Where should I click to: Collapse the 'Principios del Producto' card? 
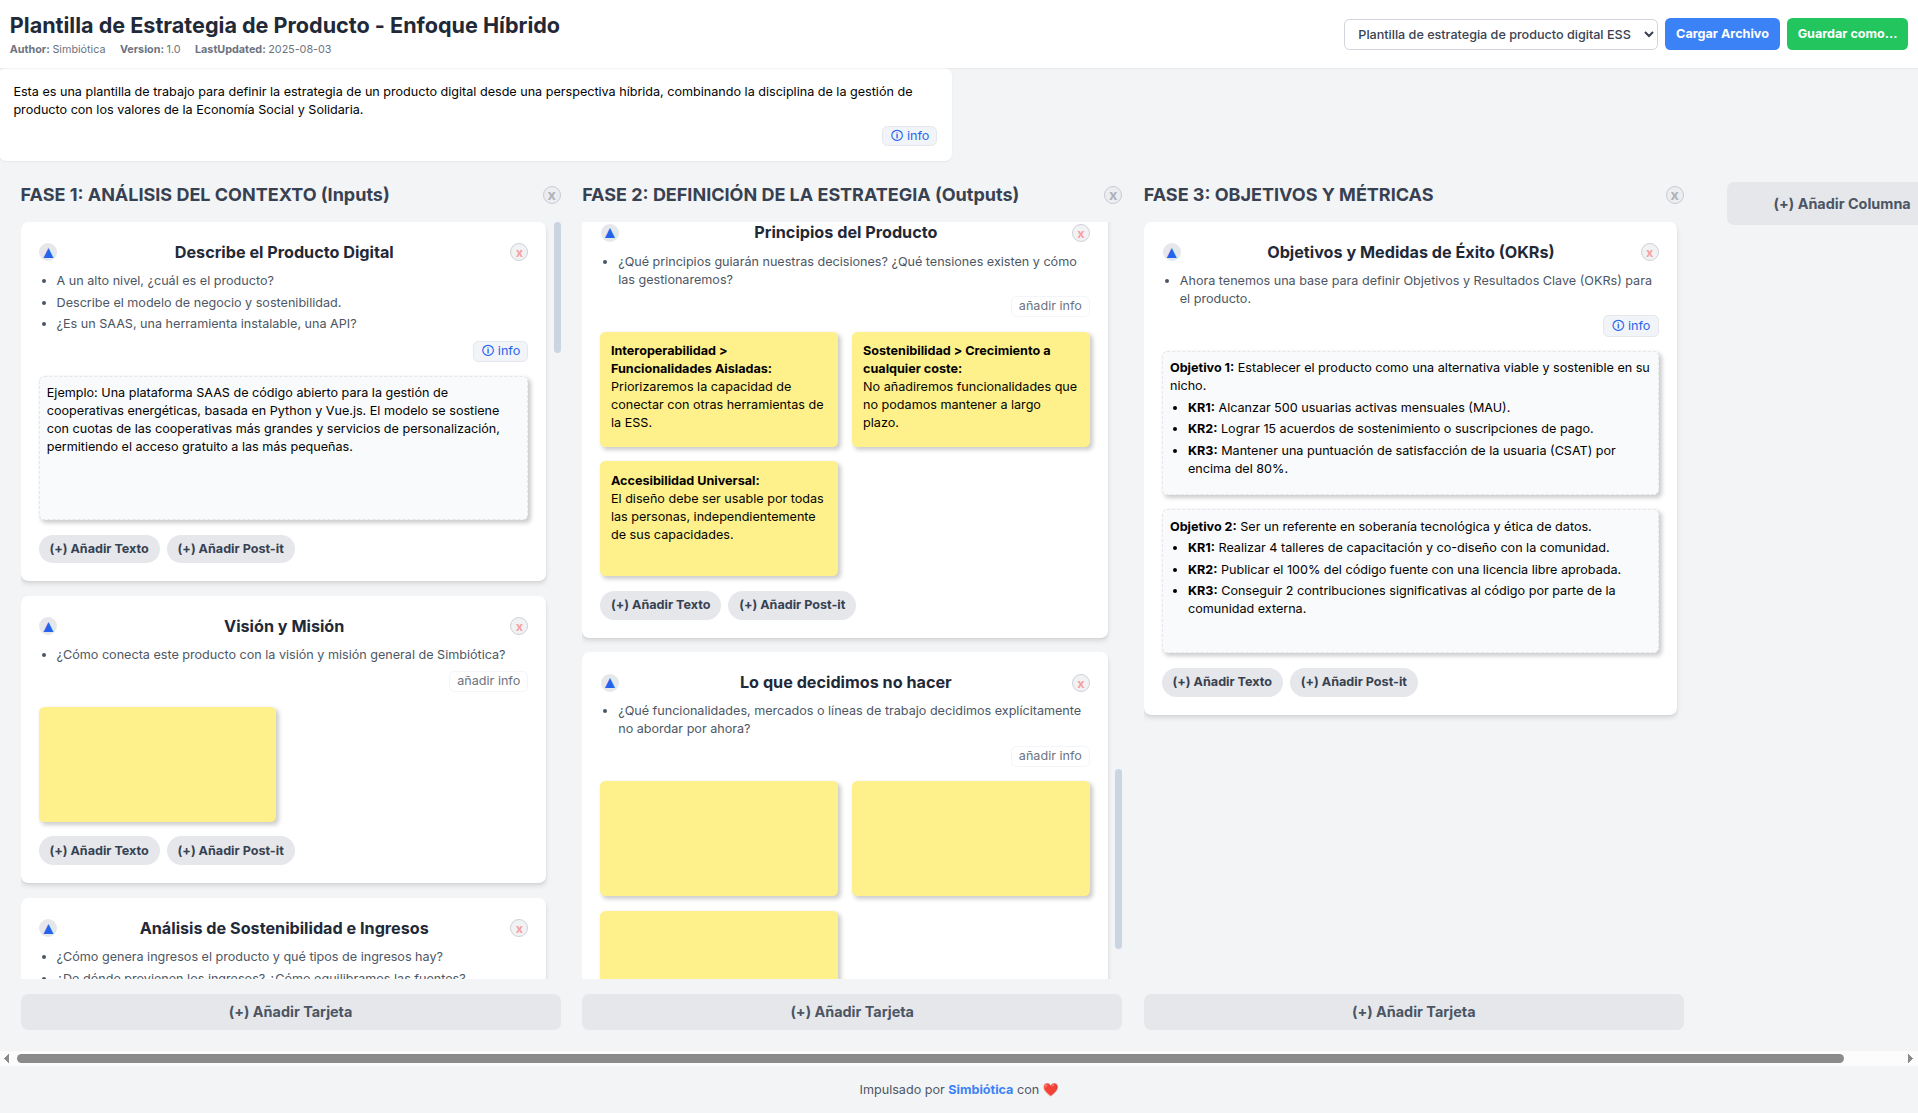pos(609,231)
